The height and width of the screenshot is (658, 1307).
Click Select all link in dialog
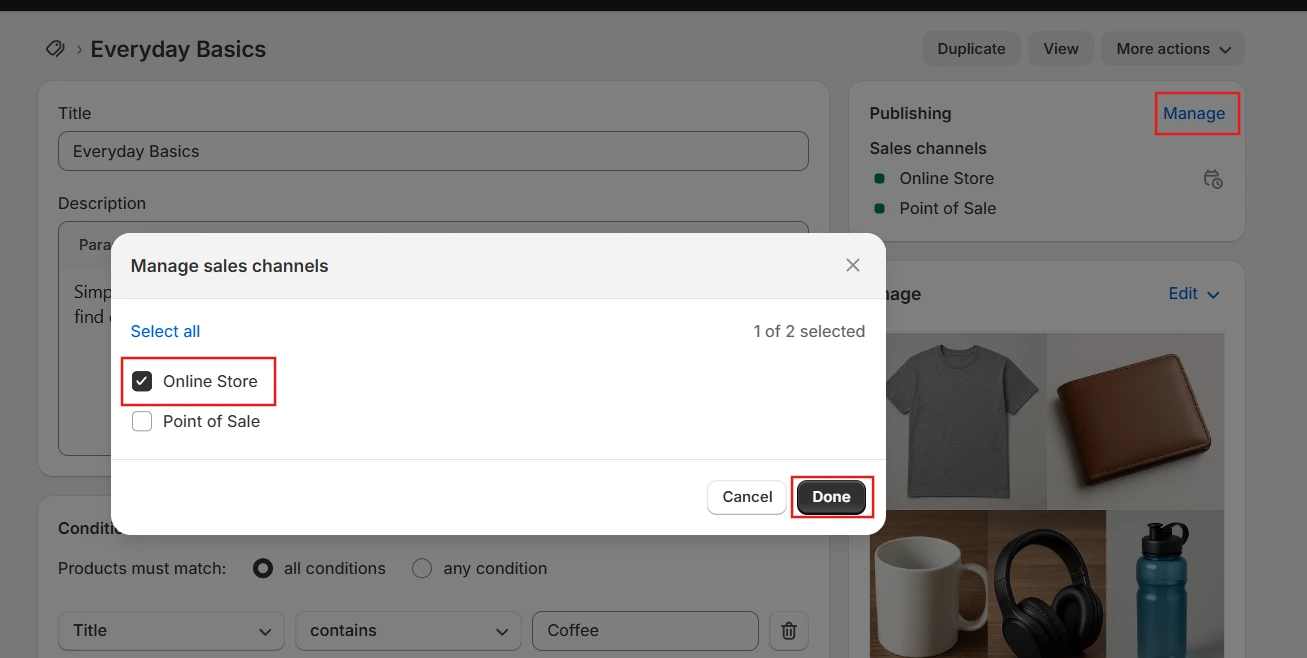[165, 331]
